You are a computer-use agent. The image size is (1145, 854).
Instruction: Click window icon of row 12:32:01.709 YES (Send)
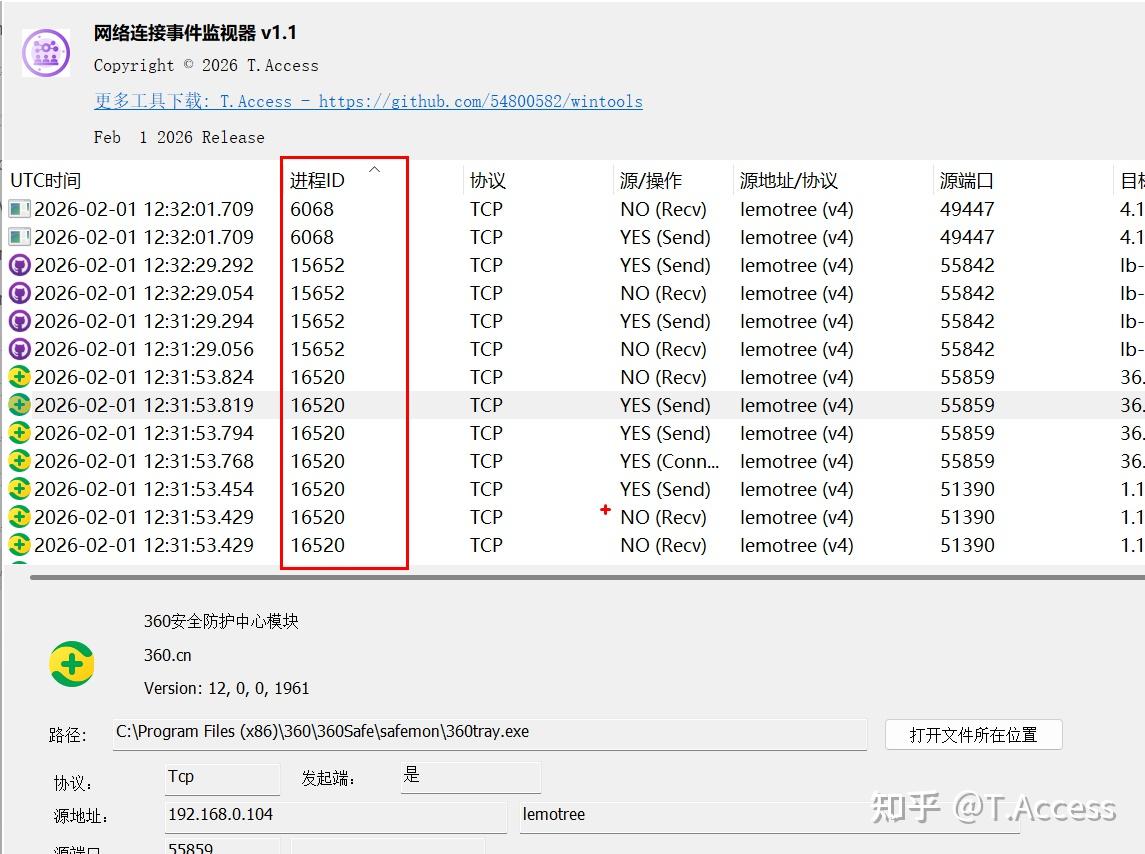[x=20, y=237]
